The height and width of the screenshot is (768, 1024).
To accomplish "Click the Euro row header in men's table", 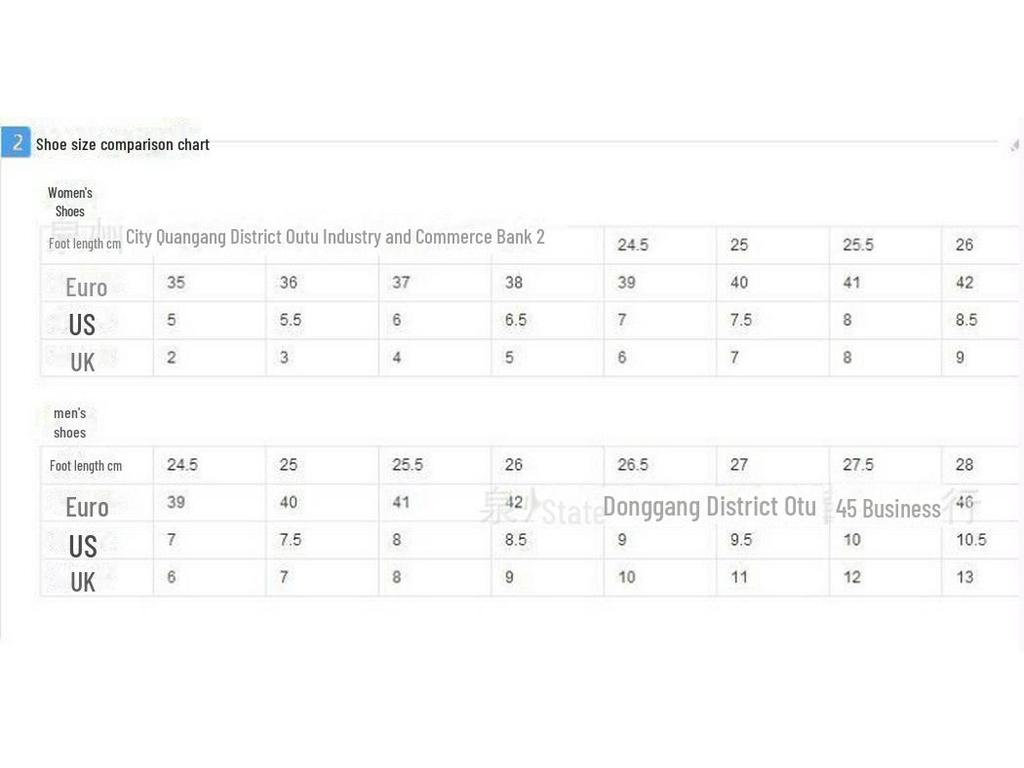I will [x=86, y=508].
